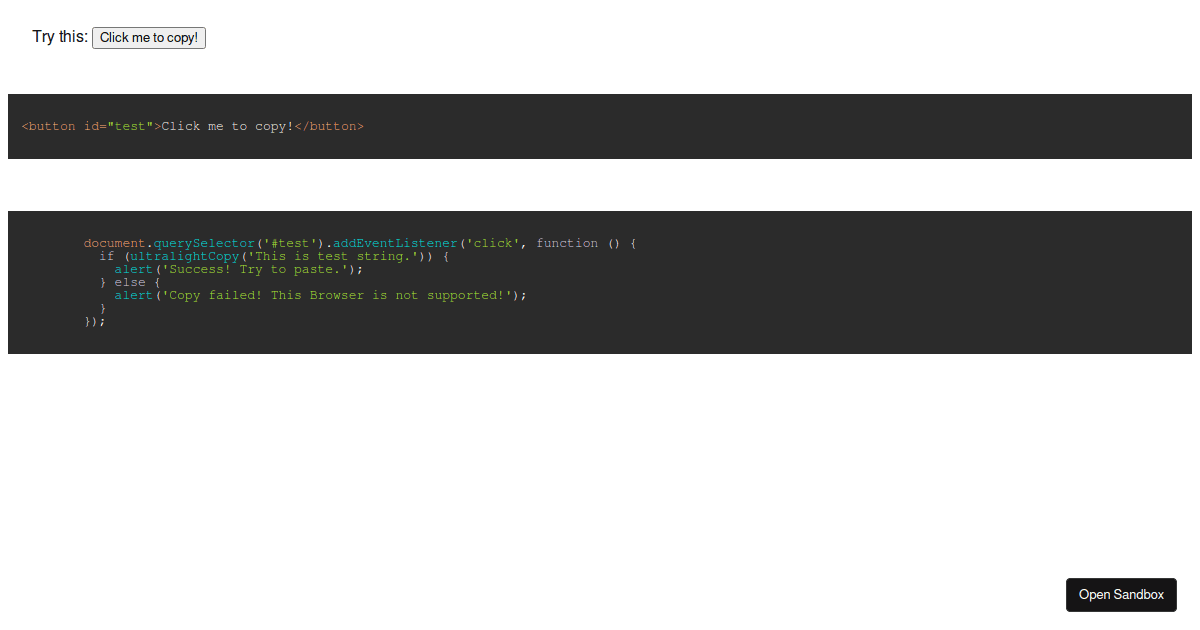Select the closing }); line of code
This screenshot has width=1200, height=630.
pyautogui.click(x=94, y=320)
